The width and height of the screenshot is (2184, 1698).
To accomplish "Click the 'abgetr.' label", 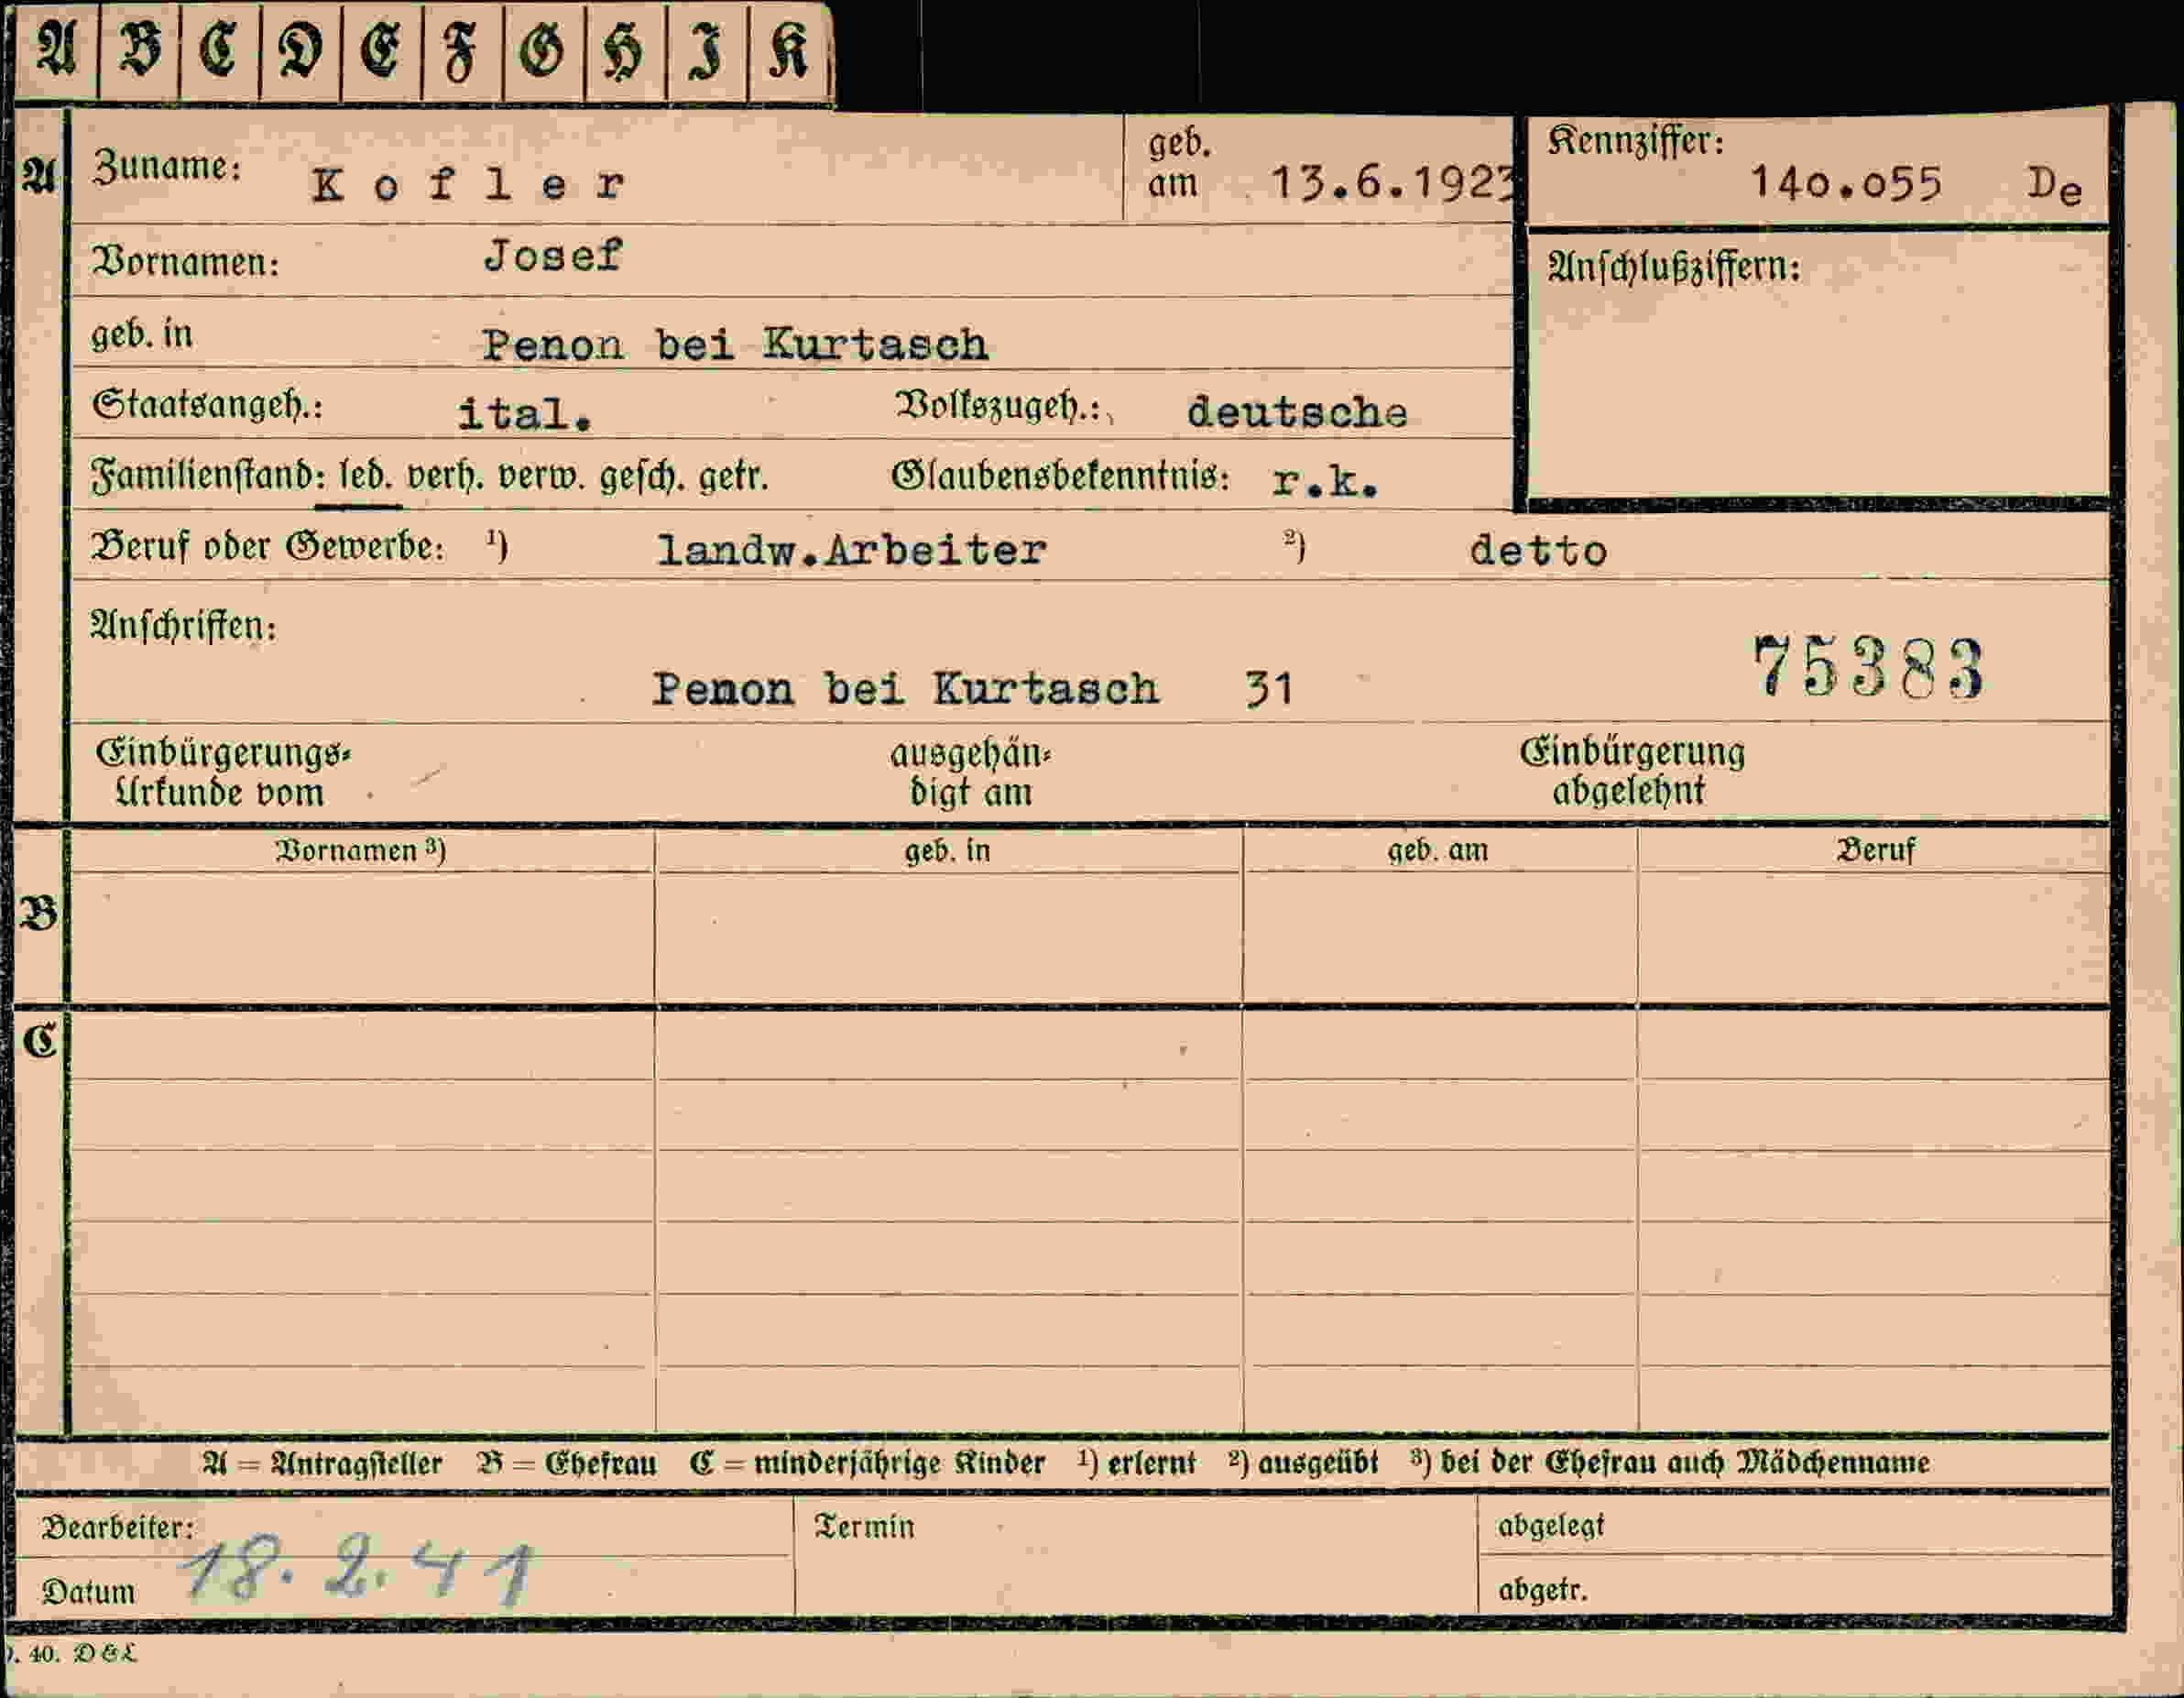I will click(x=1543, y=1590).
